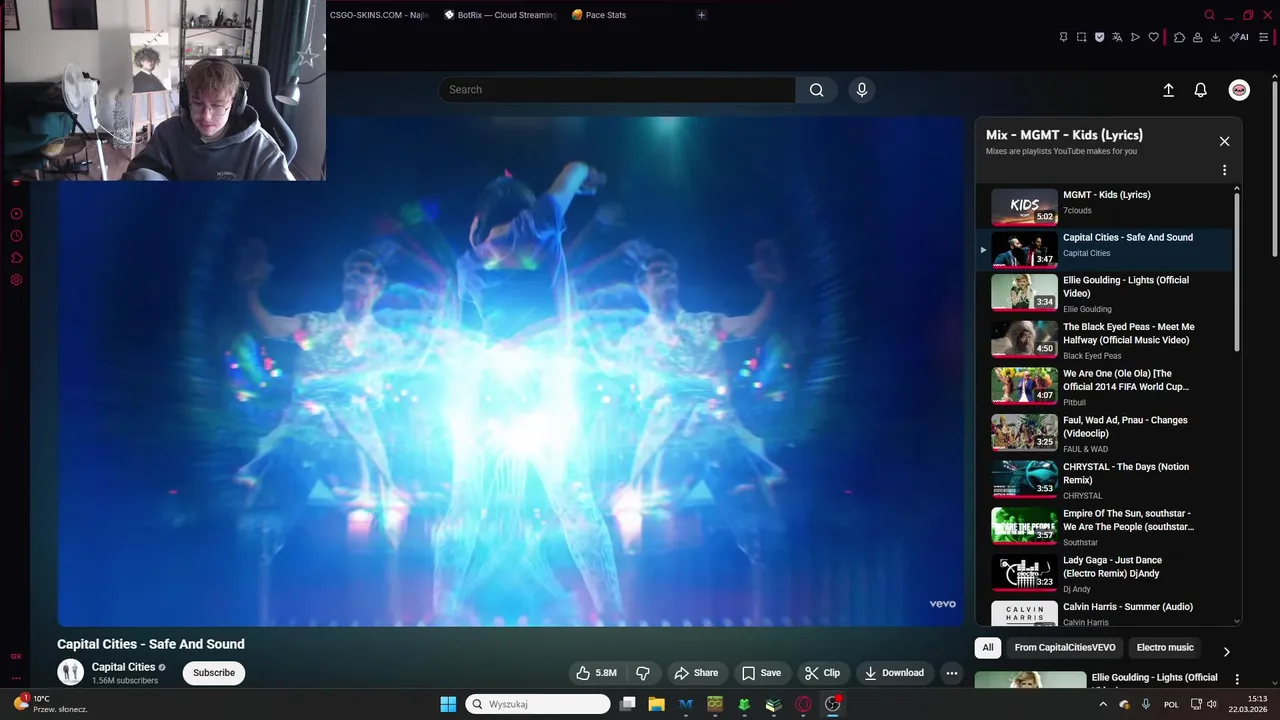1280x720 pixels.
Task: Click the snapshot capture icon in browser toolbar
Action: pyautogui.click(x=1081, y=37)
